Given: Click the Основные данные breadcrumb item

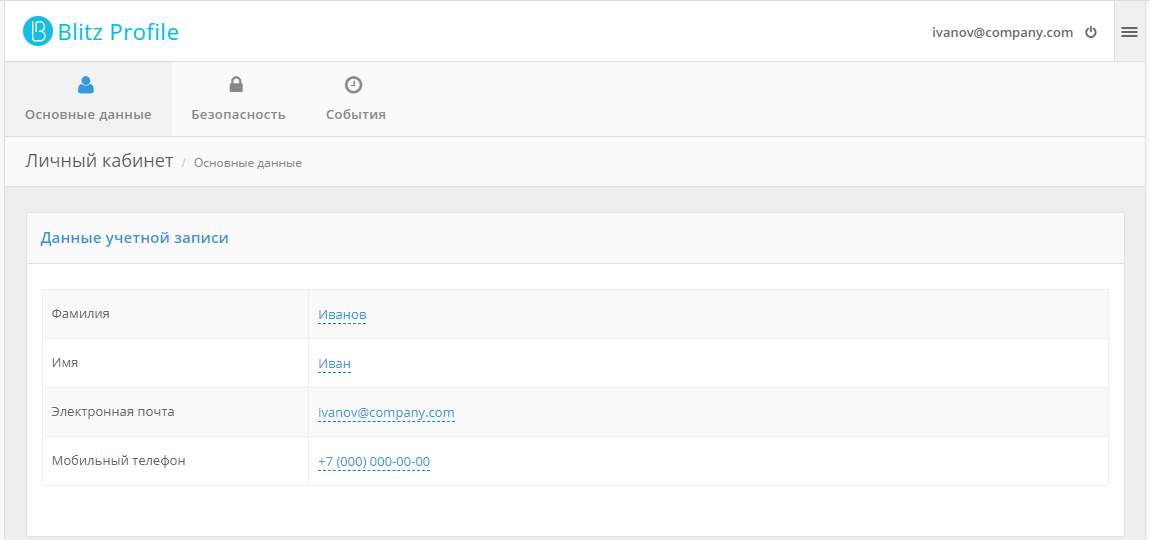Looking at the screenshot, I should [247, 162].
